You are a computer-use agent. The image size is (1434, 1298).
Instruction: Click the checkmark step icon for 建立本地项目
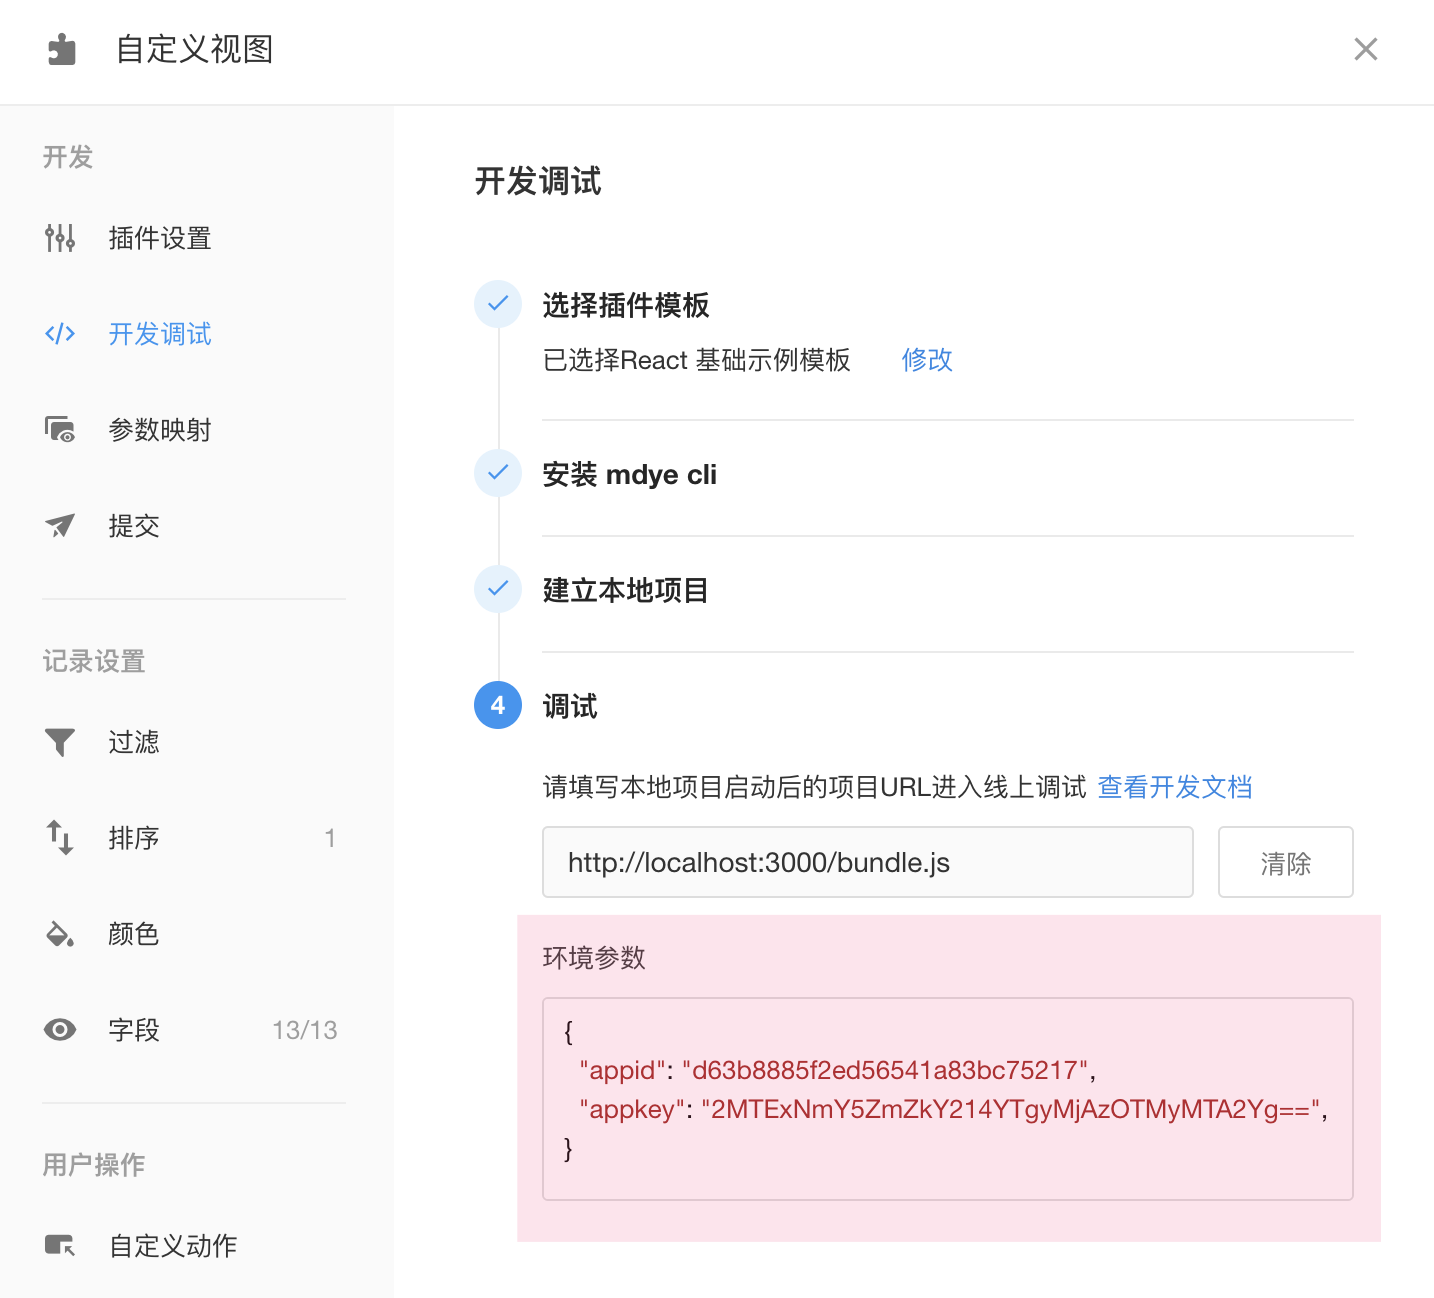pyautogui.click(x=498, y=589)
